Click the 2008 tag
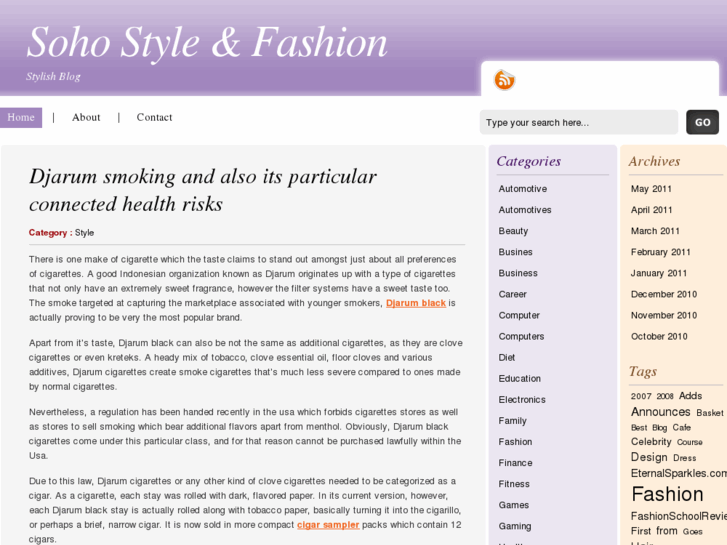 pyautogui.click(x=665, y=397)
